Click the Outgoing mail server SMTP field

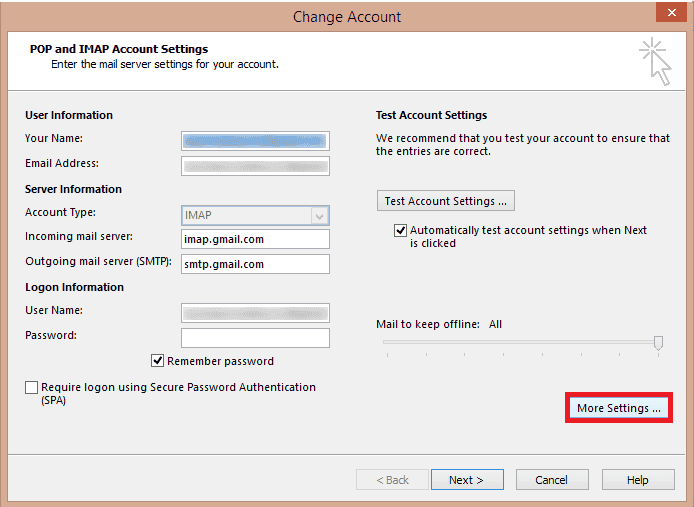point(255,264)
